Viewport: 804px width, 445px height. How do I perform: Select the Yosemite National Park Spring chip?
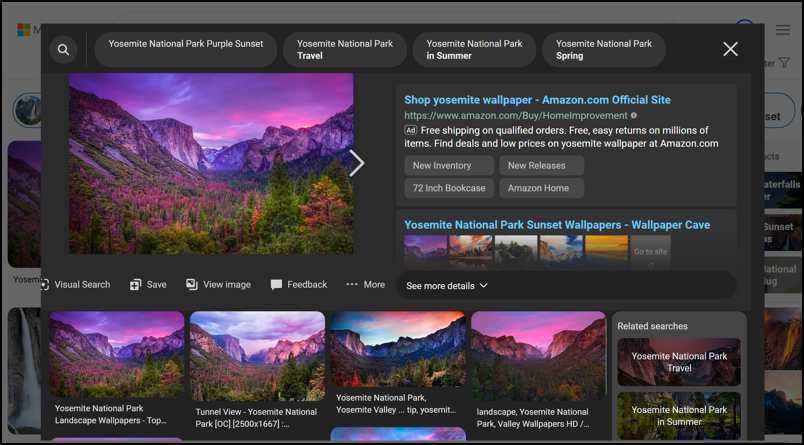tap(604, 50)
